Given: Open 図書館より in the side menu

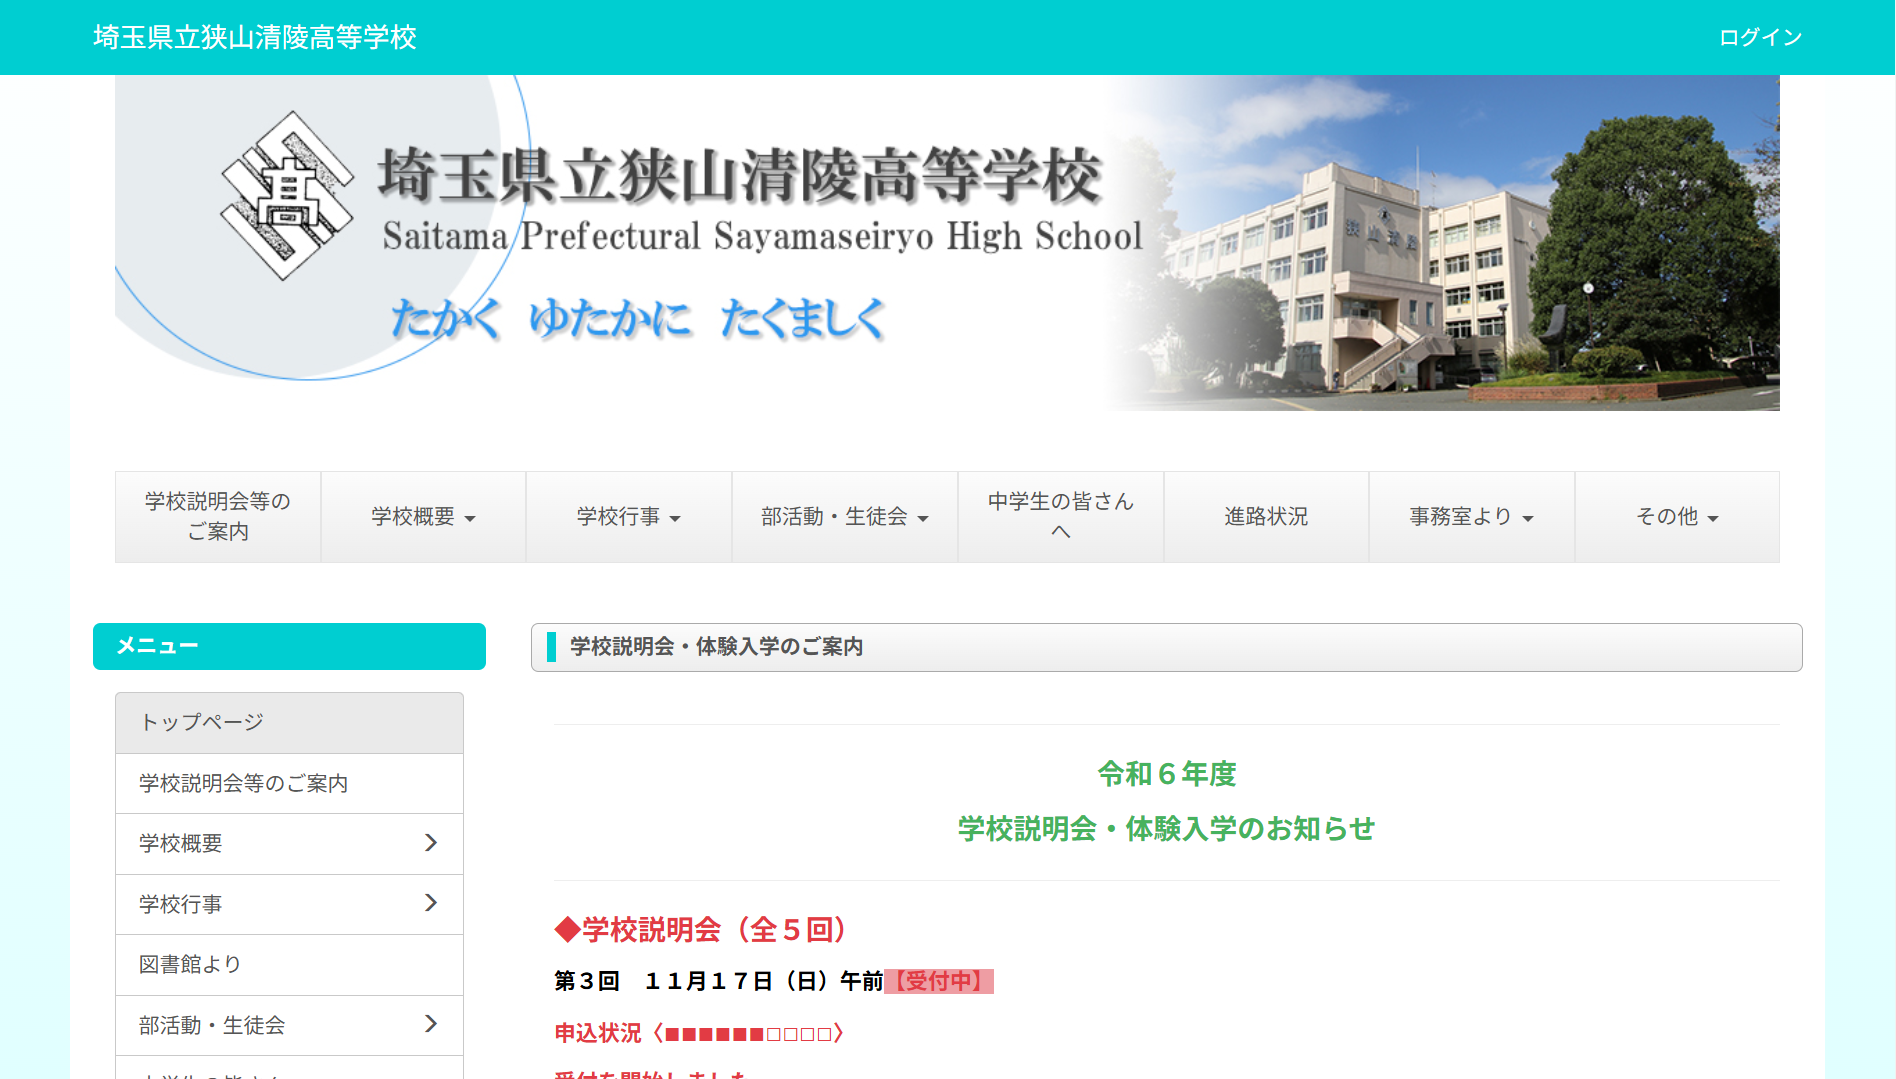Looking at the screenshot, I should click(x=289, y=964).
